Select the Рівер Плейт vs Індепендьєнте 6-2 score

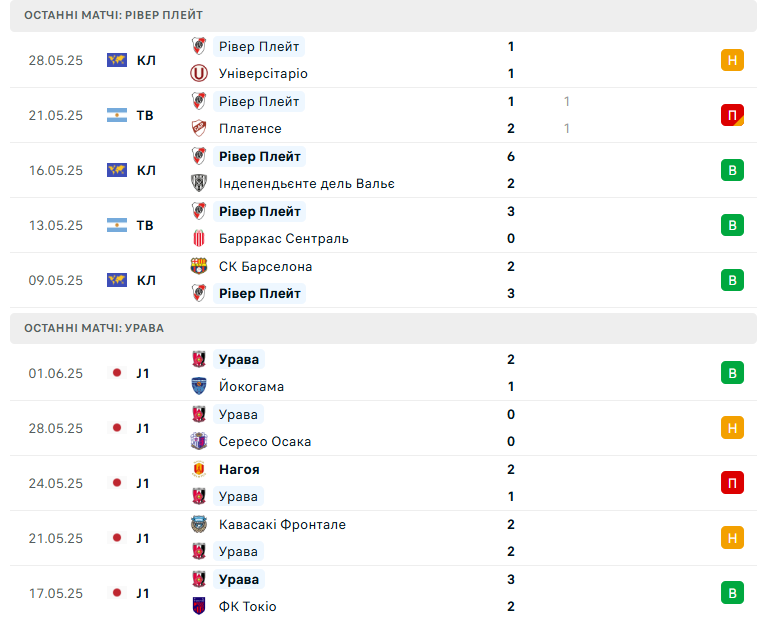point(511,170)
